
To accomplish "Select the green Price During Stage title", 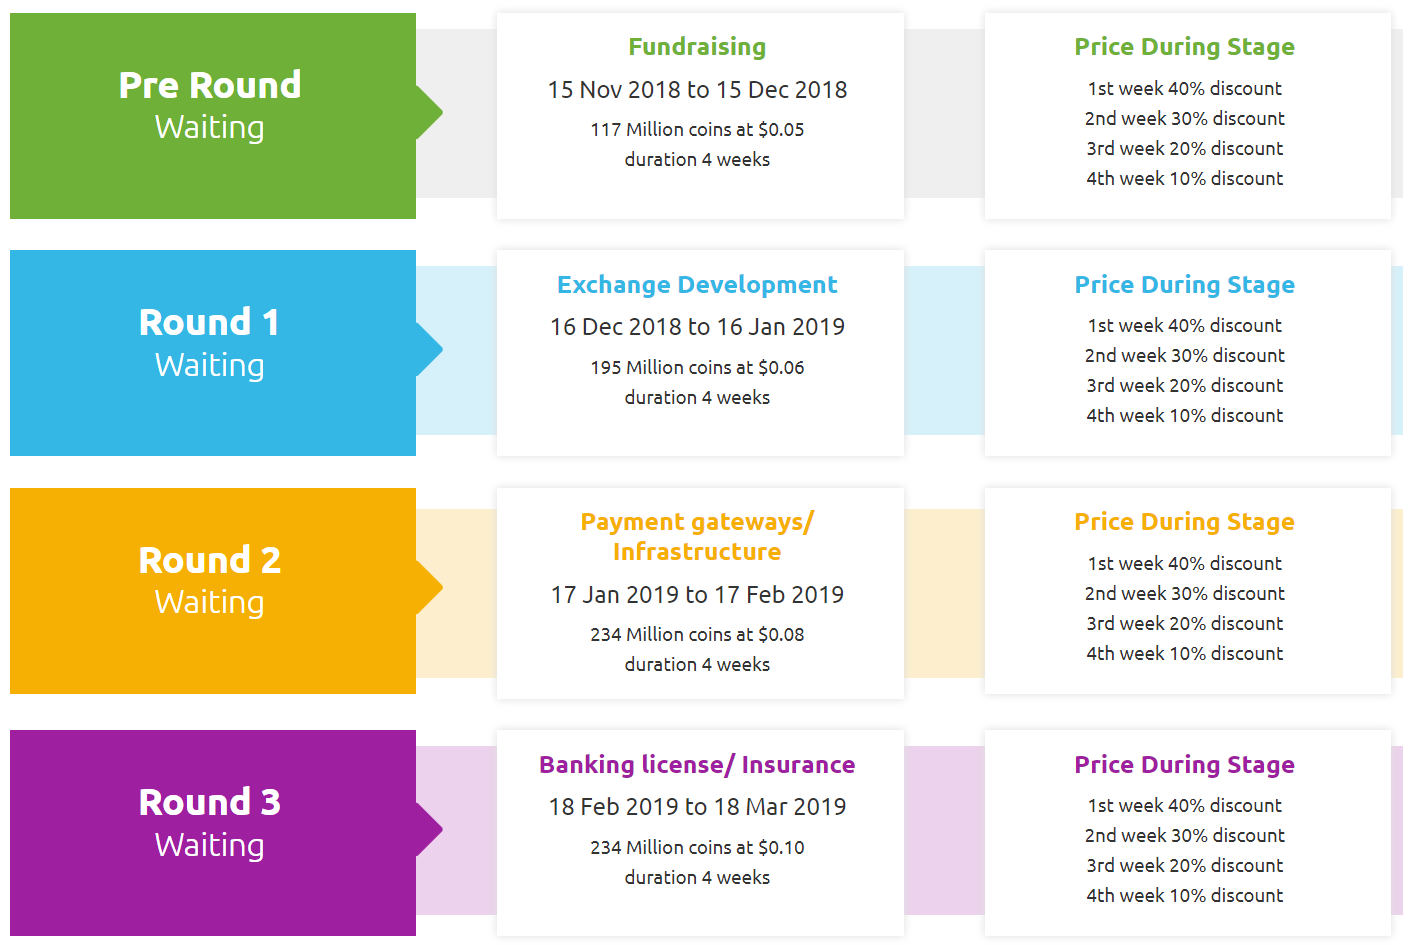I will pyautogui.click(x=1185, y=47).
